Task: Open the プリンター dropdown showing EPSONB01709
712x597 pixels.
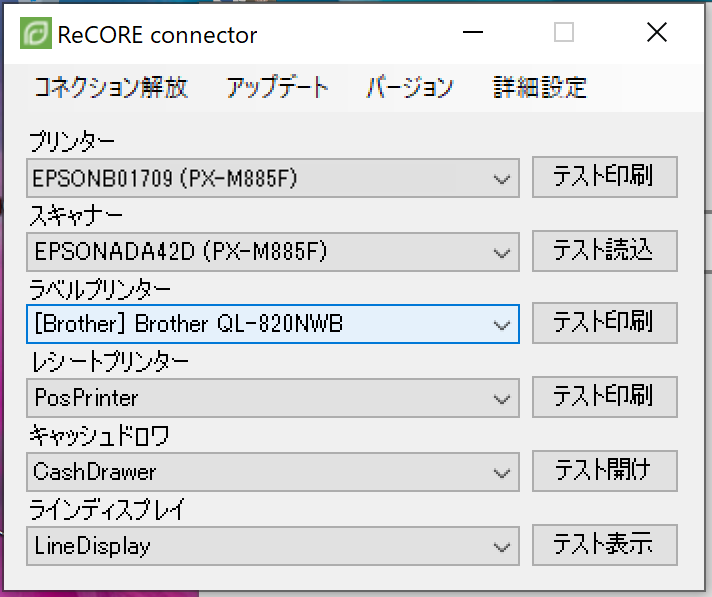Action: tap(273, 178)
